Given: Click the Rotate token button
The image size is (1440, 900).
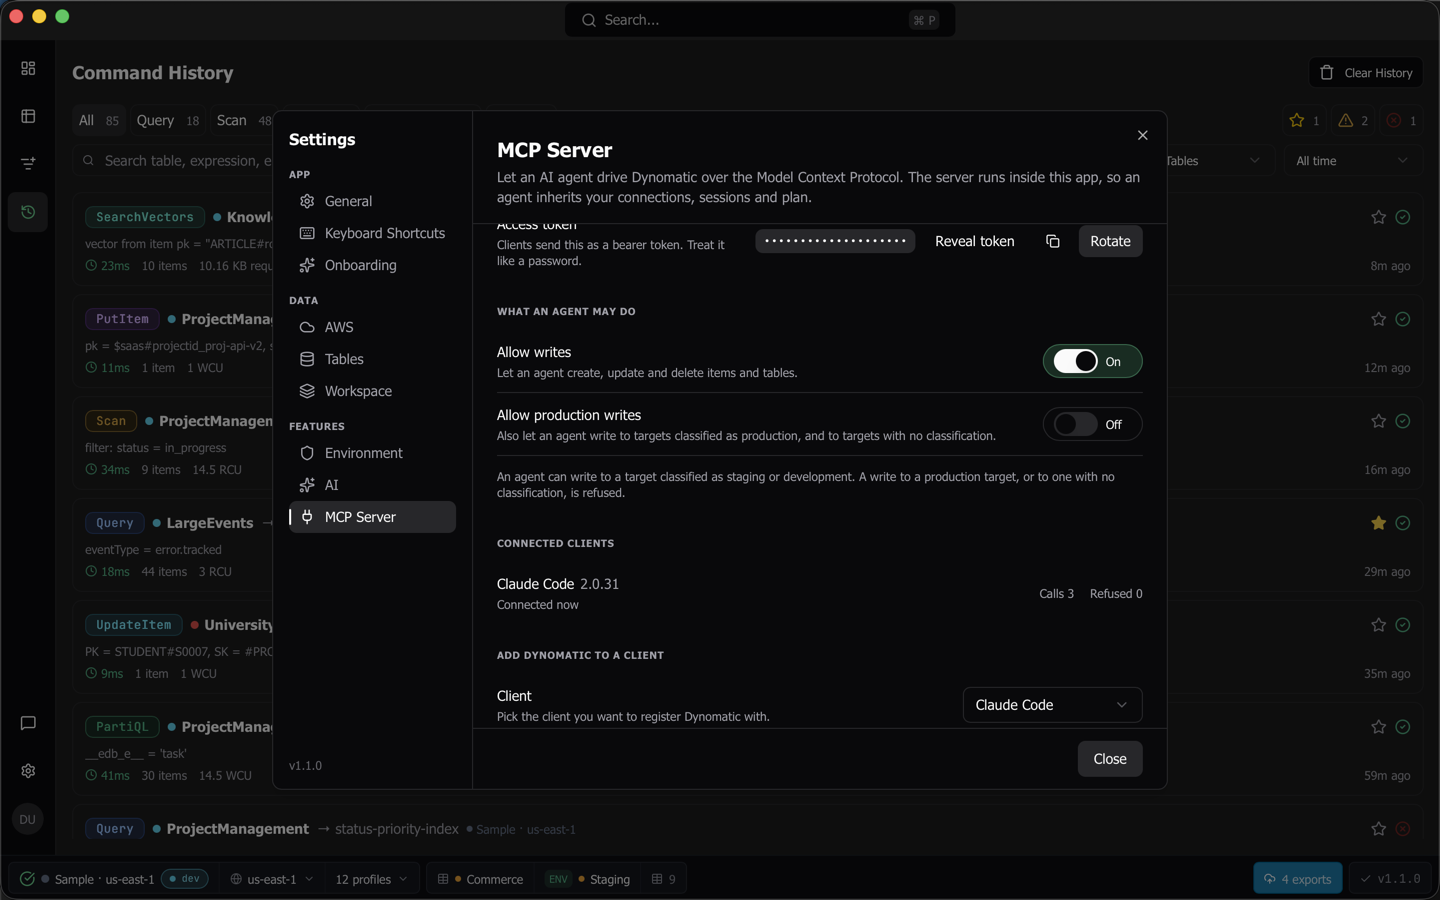Looking at the screenshot, I should (1110, 241).
